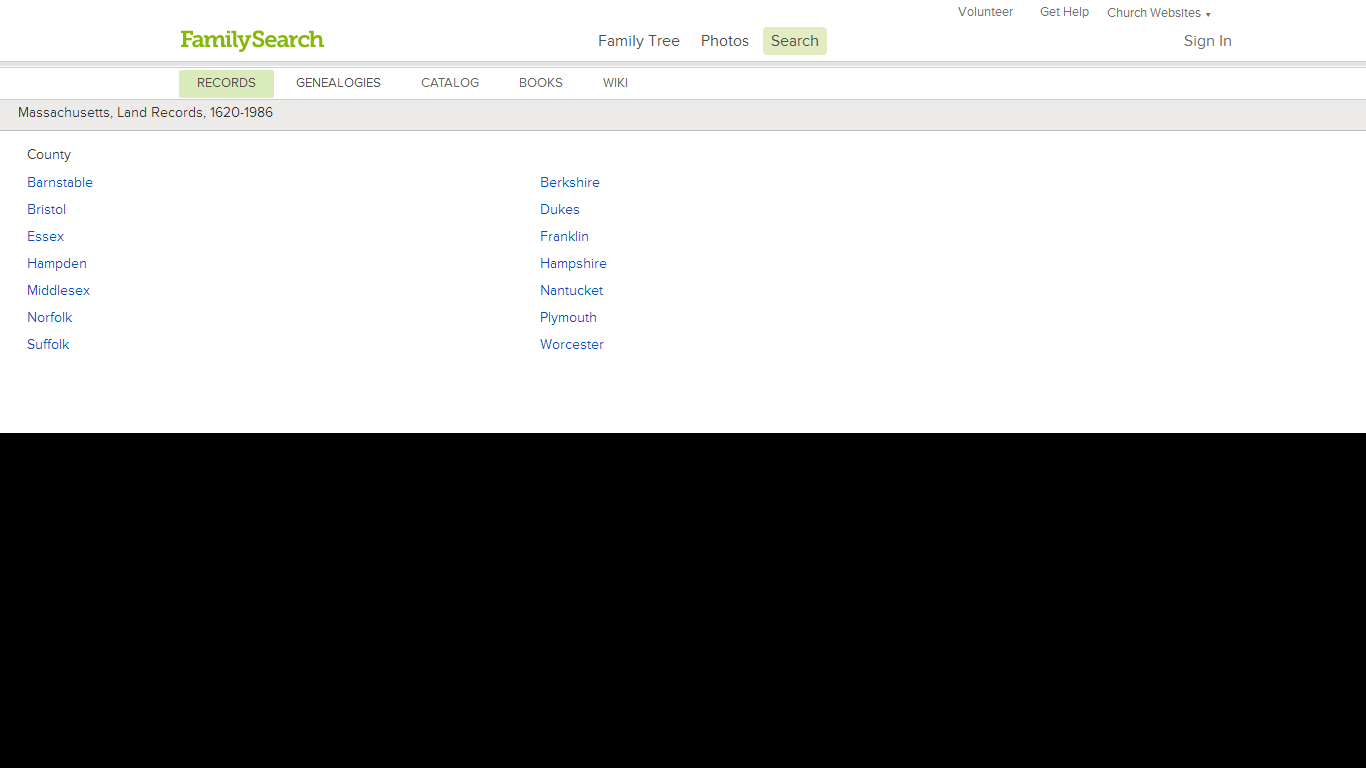1366x768 pixels.
Task: Select the Search menu item
Action: [795, 41]
